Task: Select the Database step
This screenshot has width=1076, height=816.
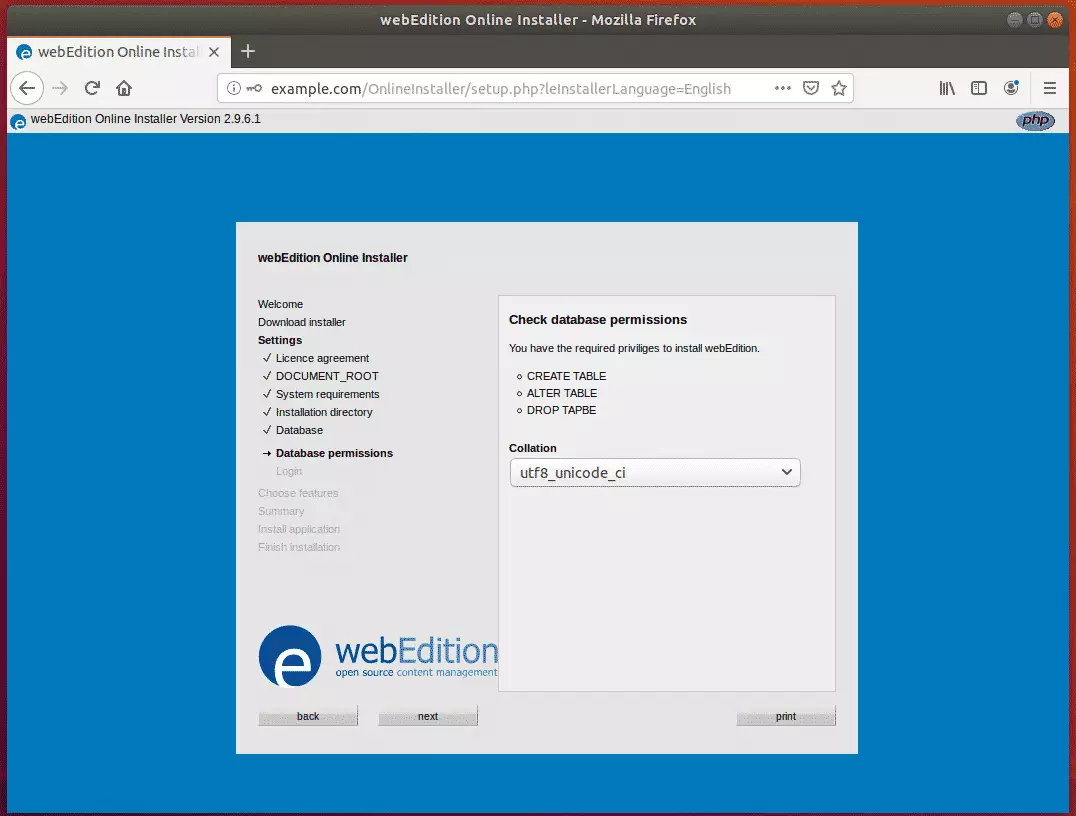Action: (x=299, y=430)
